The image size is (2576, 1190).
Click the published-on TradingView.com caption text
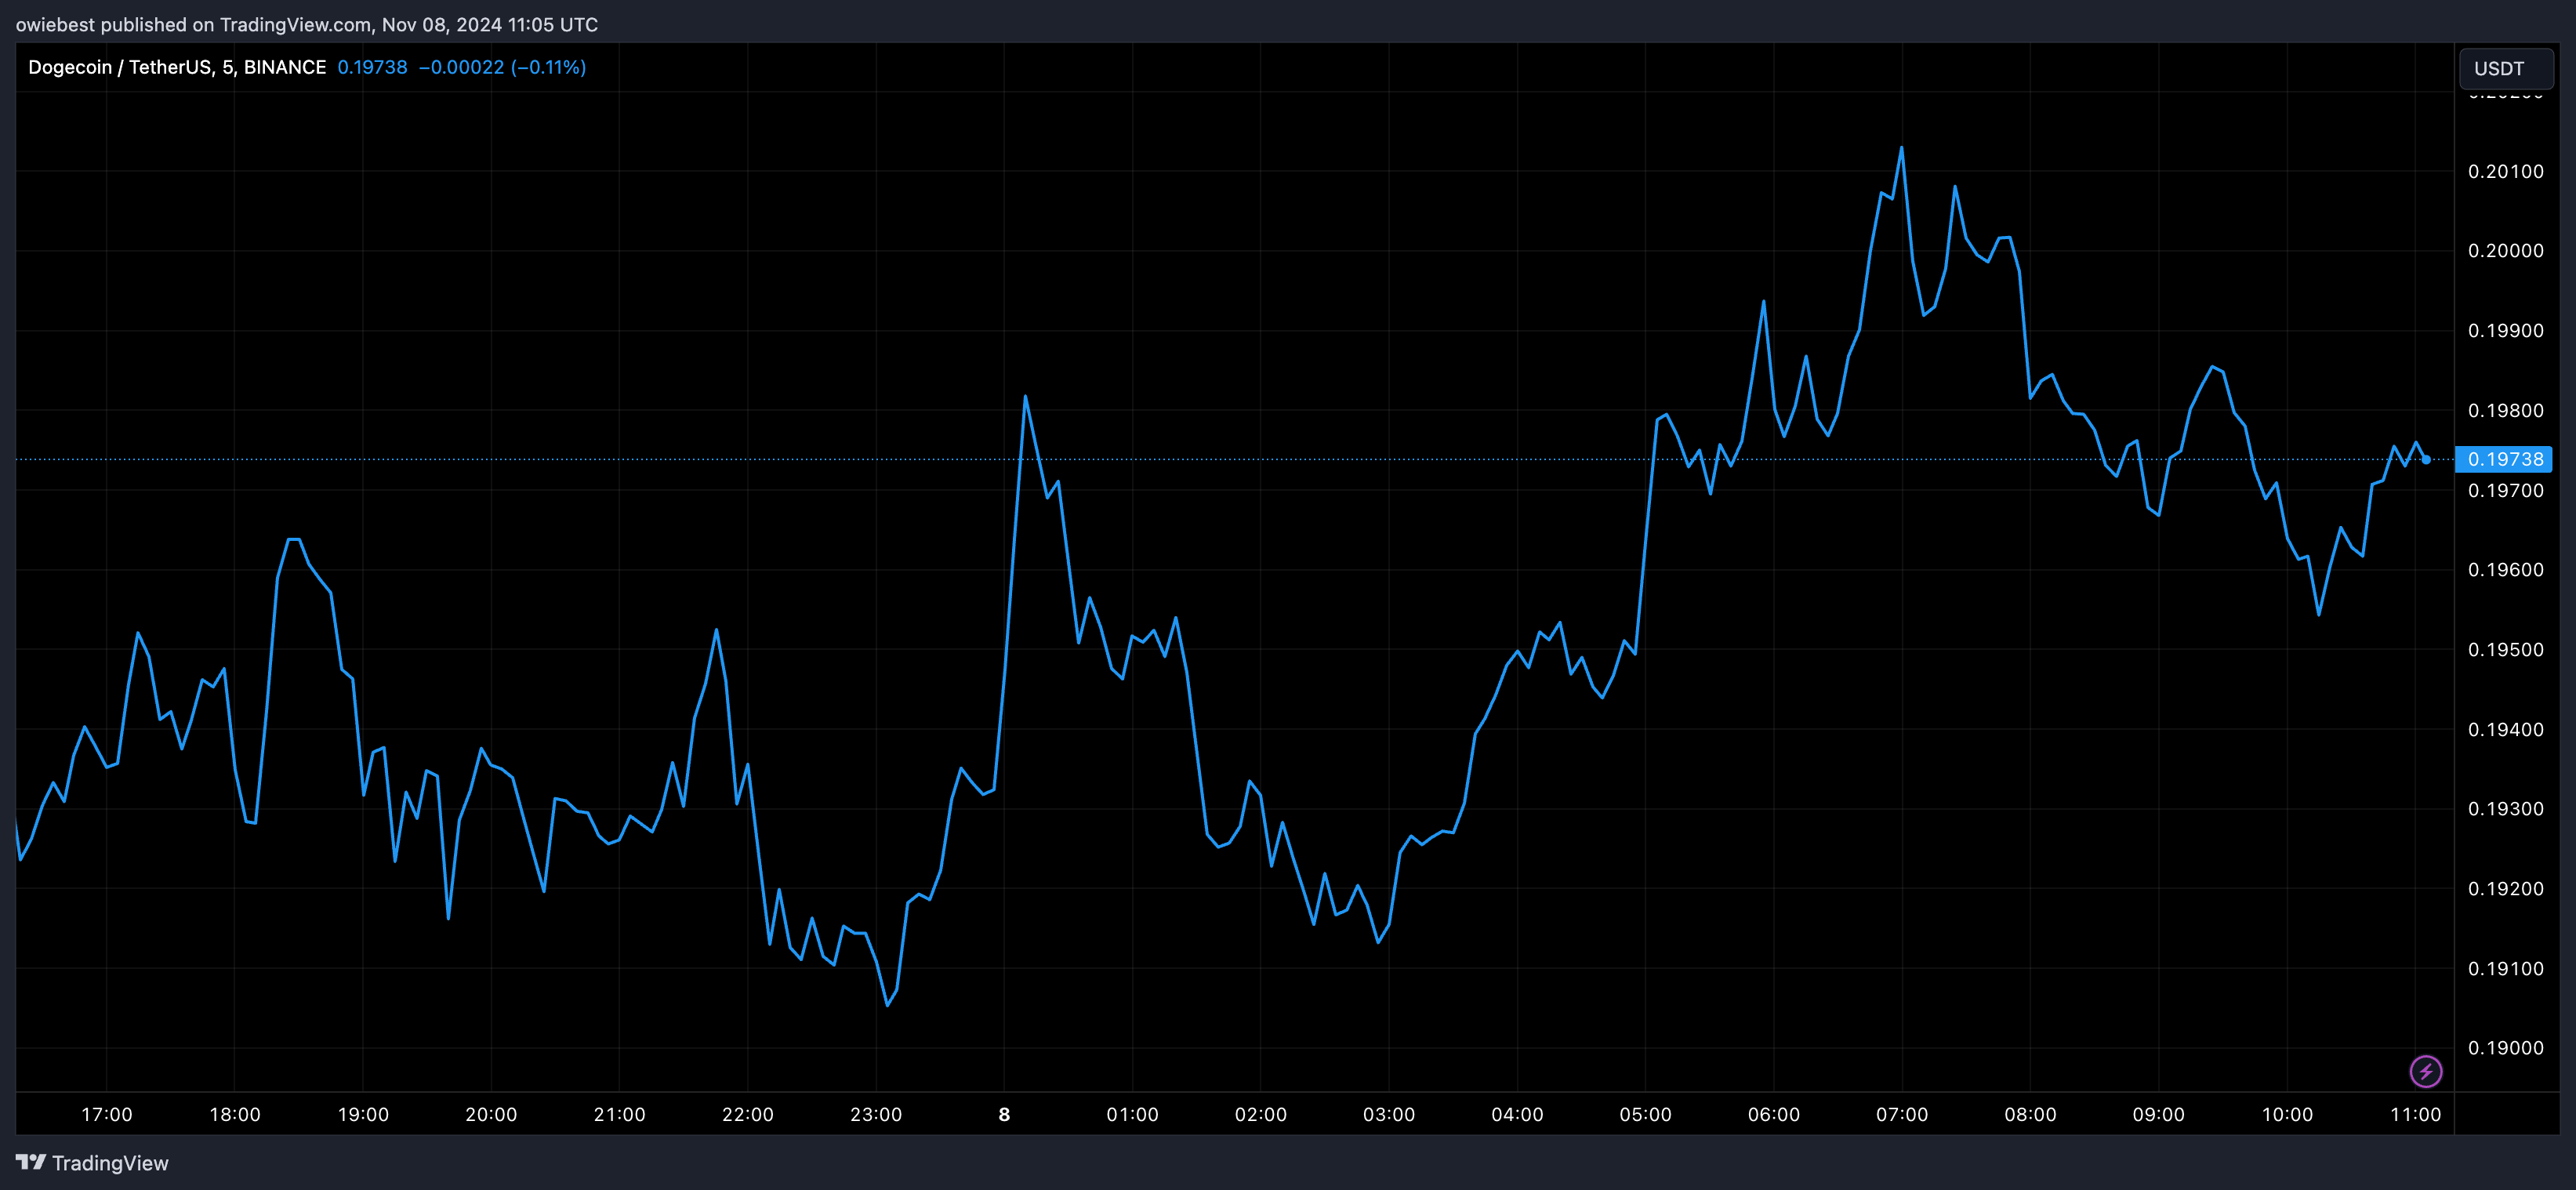(307, 24)
